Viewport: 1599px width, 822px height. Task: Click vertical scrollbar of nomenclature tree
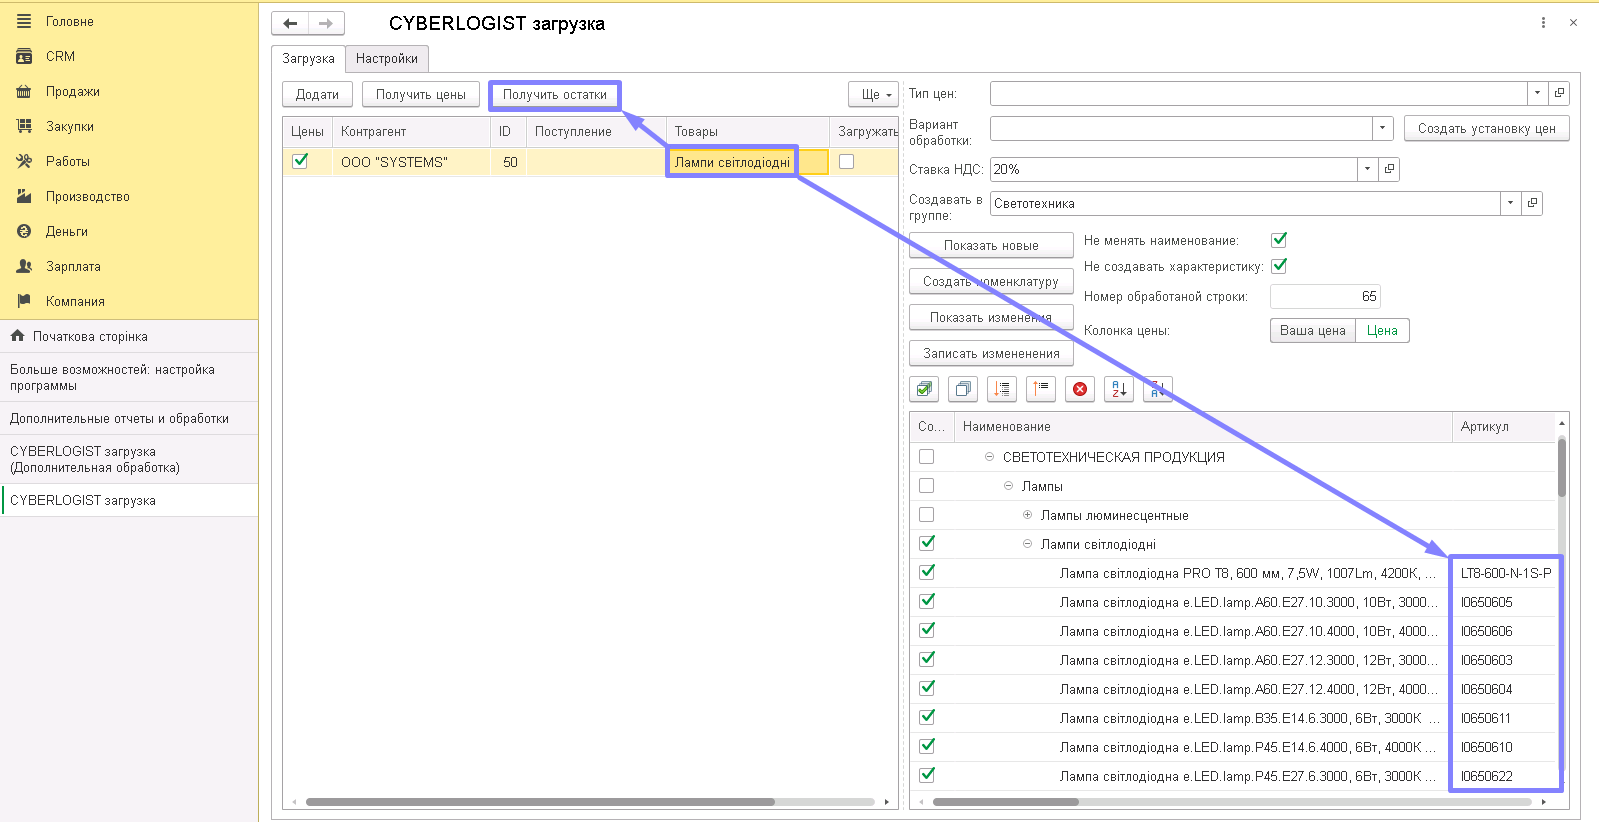(1562, 467)
